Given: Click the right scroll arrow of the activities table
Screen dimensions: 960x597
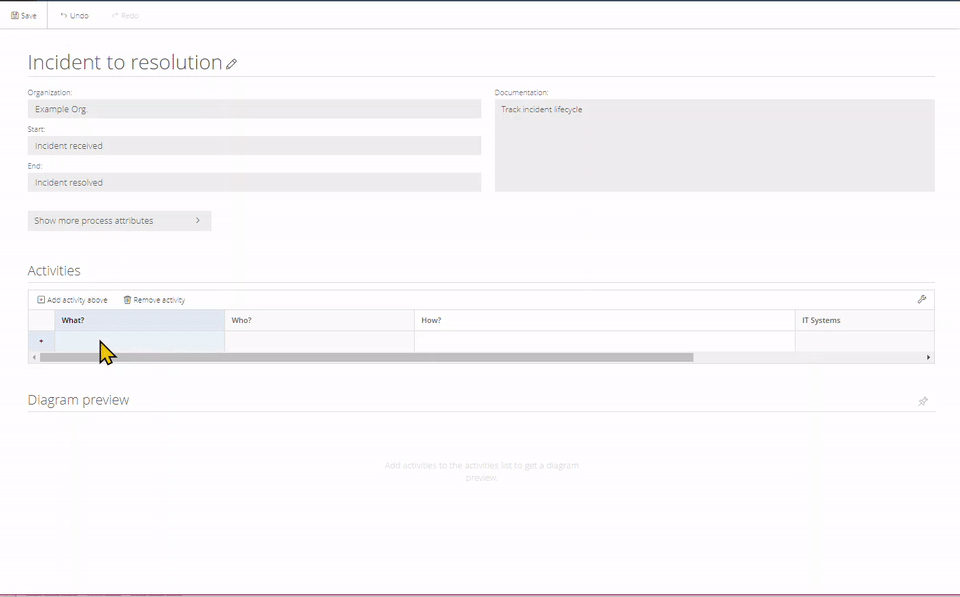Looking at the screenshot, I should click(928, 357).
